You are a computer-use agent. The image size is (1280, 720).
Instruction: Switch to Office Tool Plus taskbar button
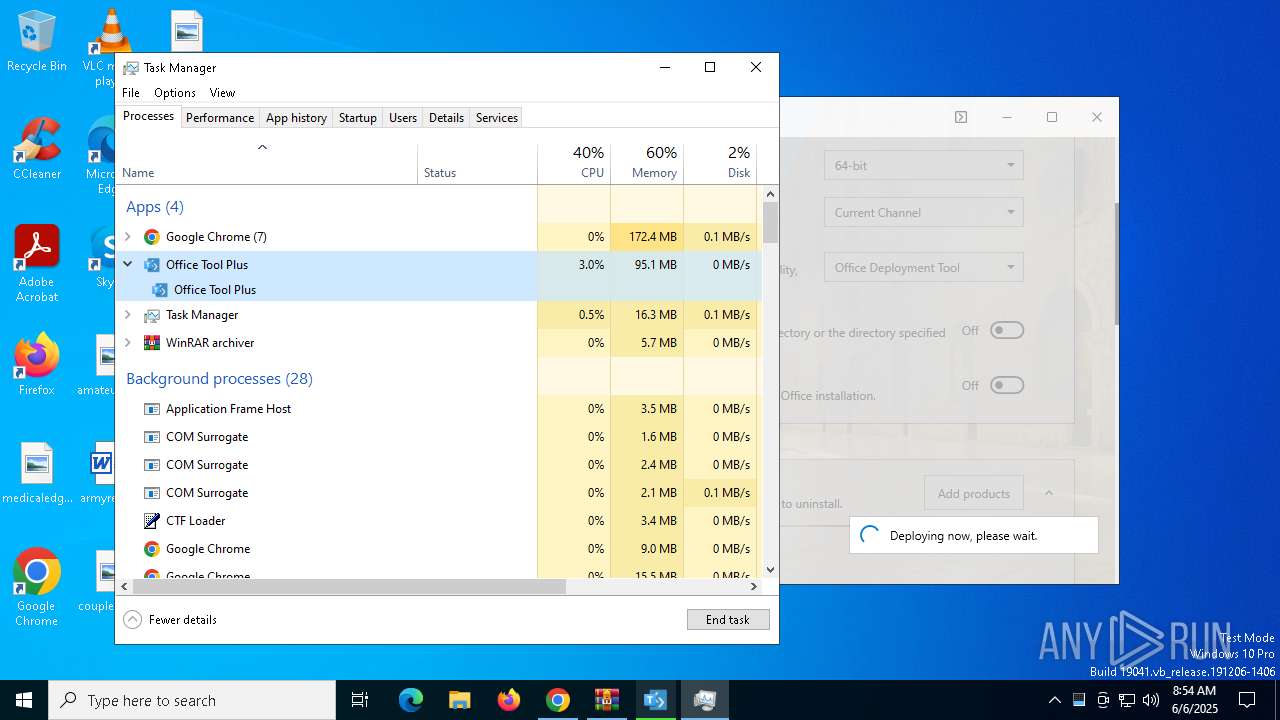656,700
